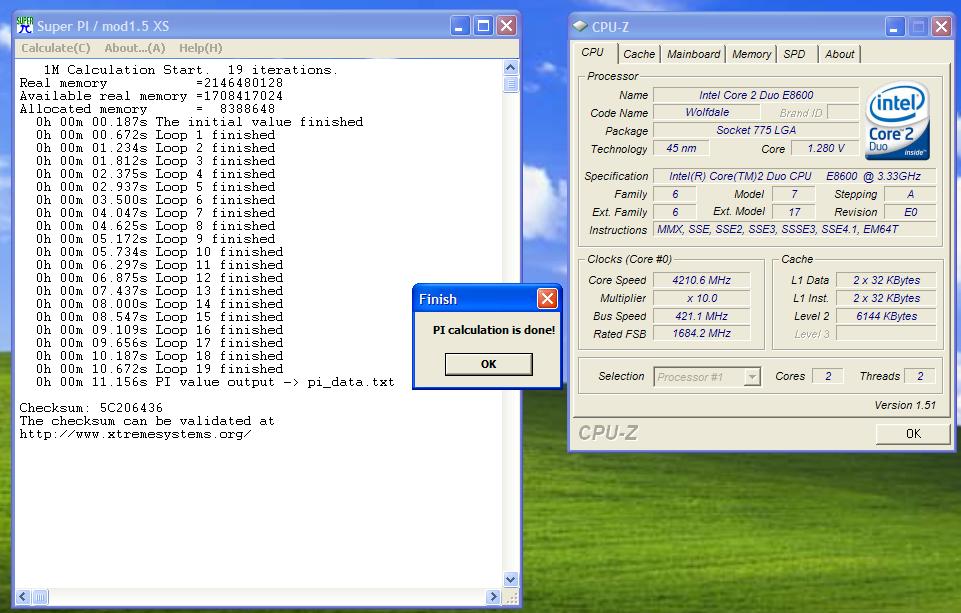
Task: Click the 'Version 1.51' text in CPU-Z
Action: pyautogui.click(x=905, y=405)
